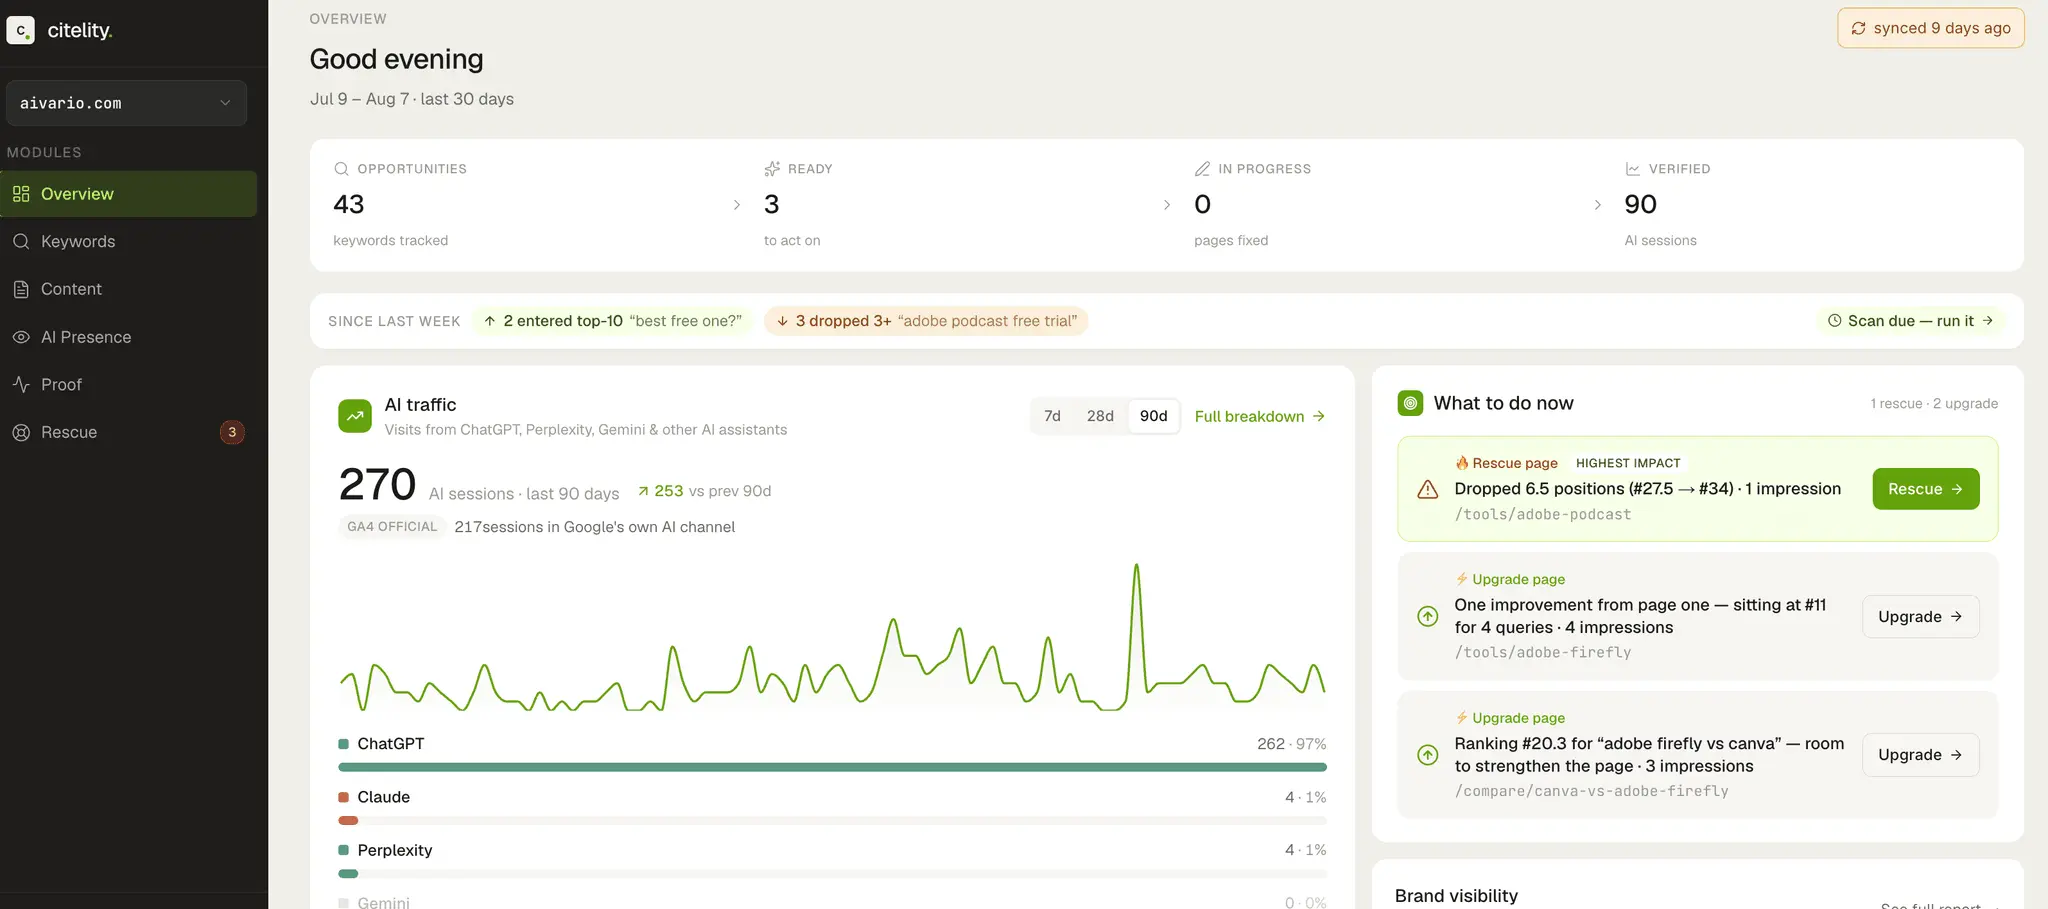Viewport: 2048px width, 909px height.
Task: Click chevron after In Progress card
Action: (x=1598, y=205)
